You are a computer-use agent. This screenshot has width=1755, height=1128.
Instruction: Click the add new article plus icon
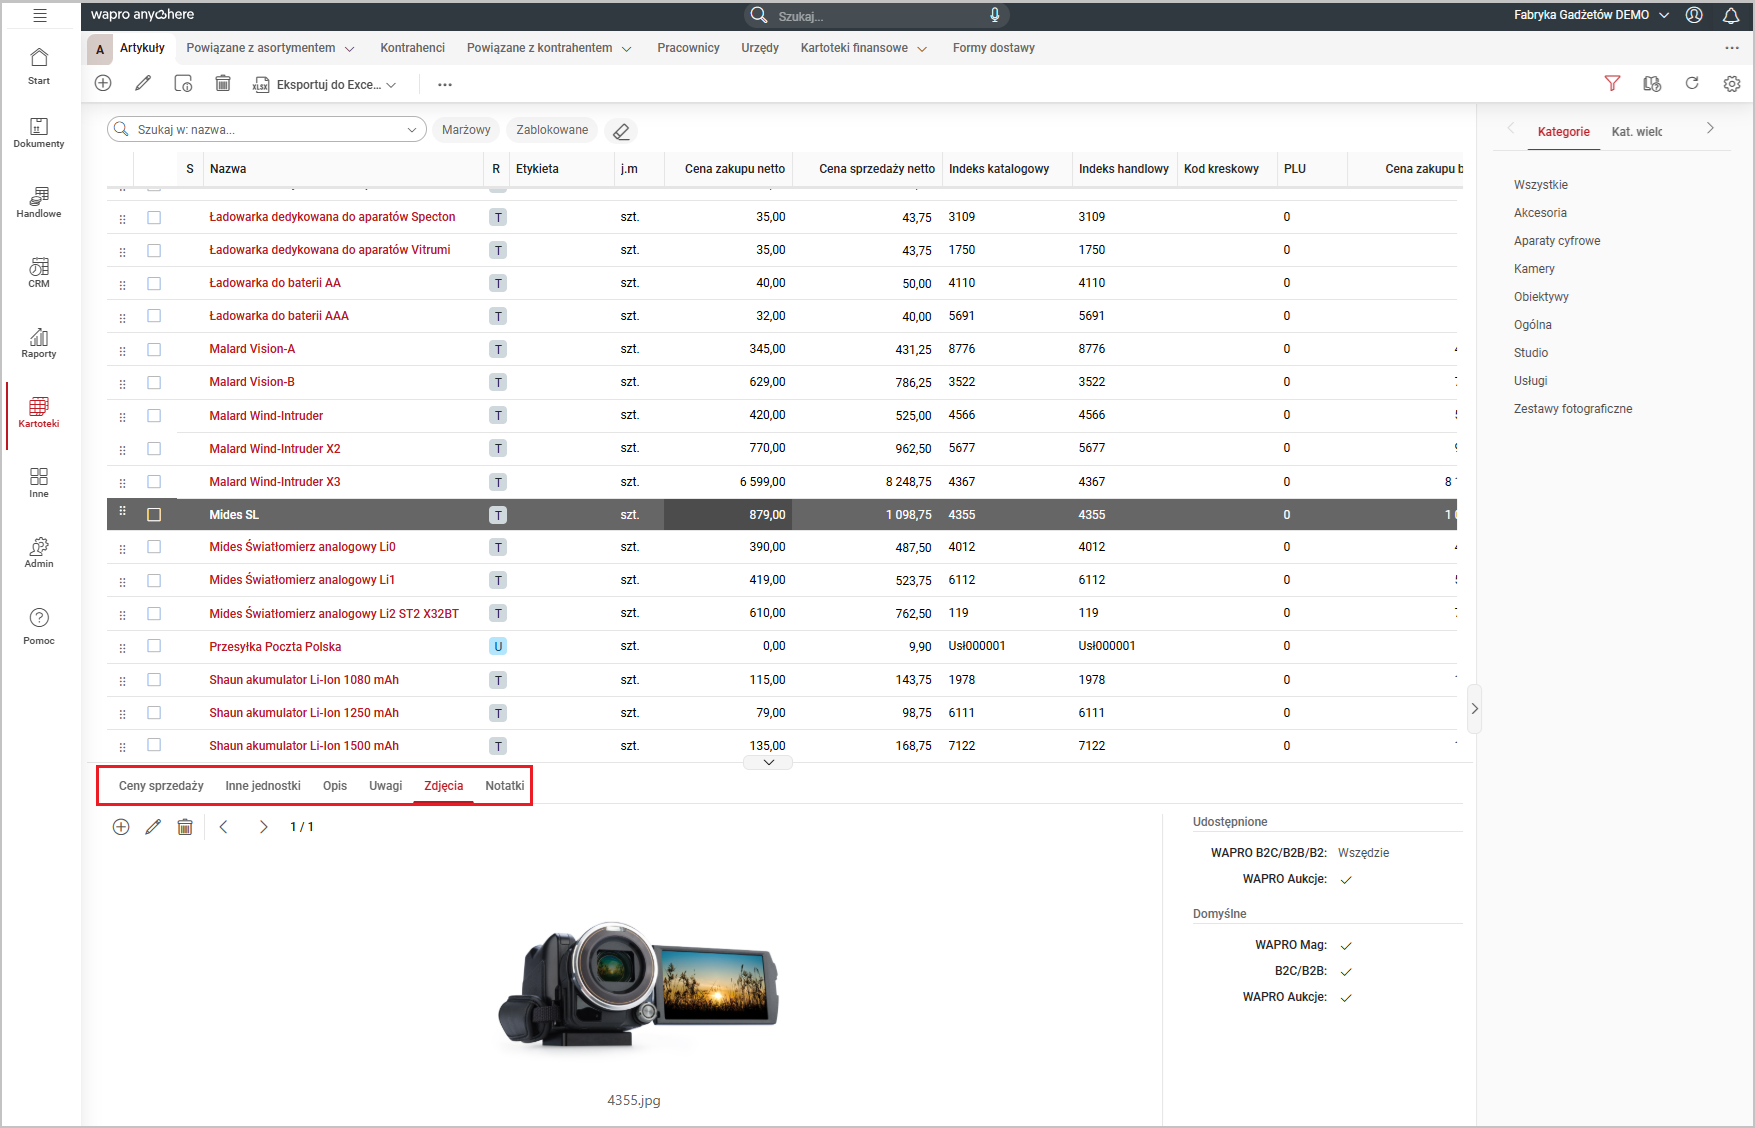pyautogui.click(x=103, y=84)
